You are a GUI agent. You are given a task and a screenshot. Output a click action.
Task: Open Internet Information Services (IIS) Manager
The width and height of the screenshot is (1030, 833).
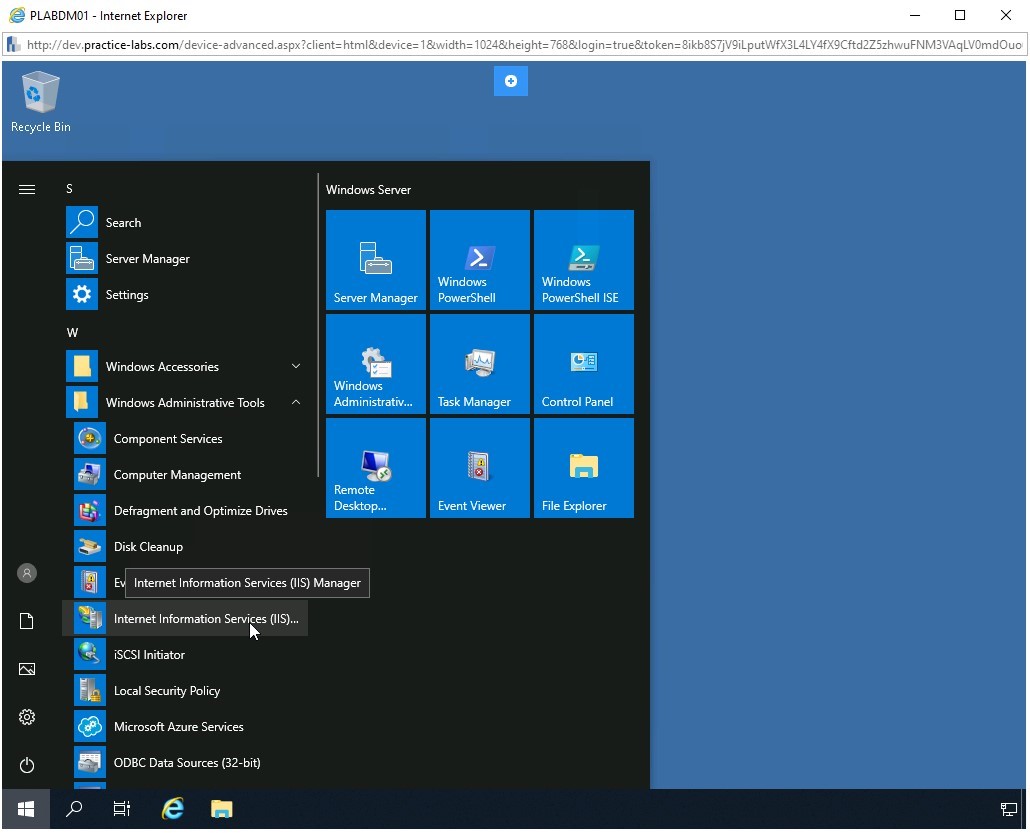tap(205, 618)
